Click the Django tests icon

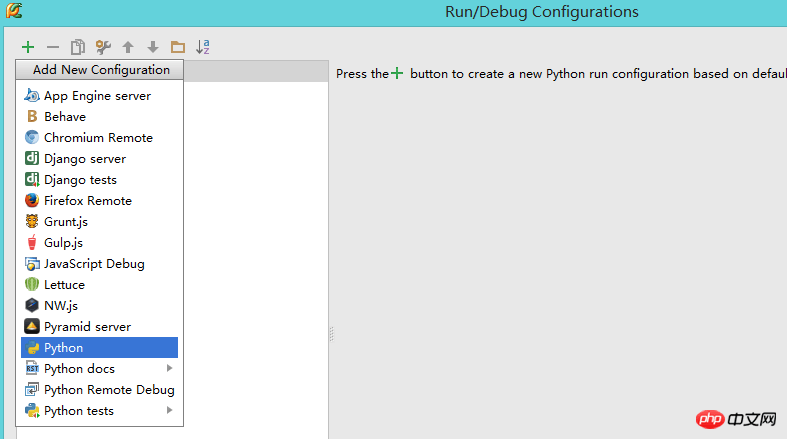pos(32,180)
